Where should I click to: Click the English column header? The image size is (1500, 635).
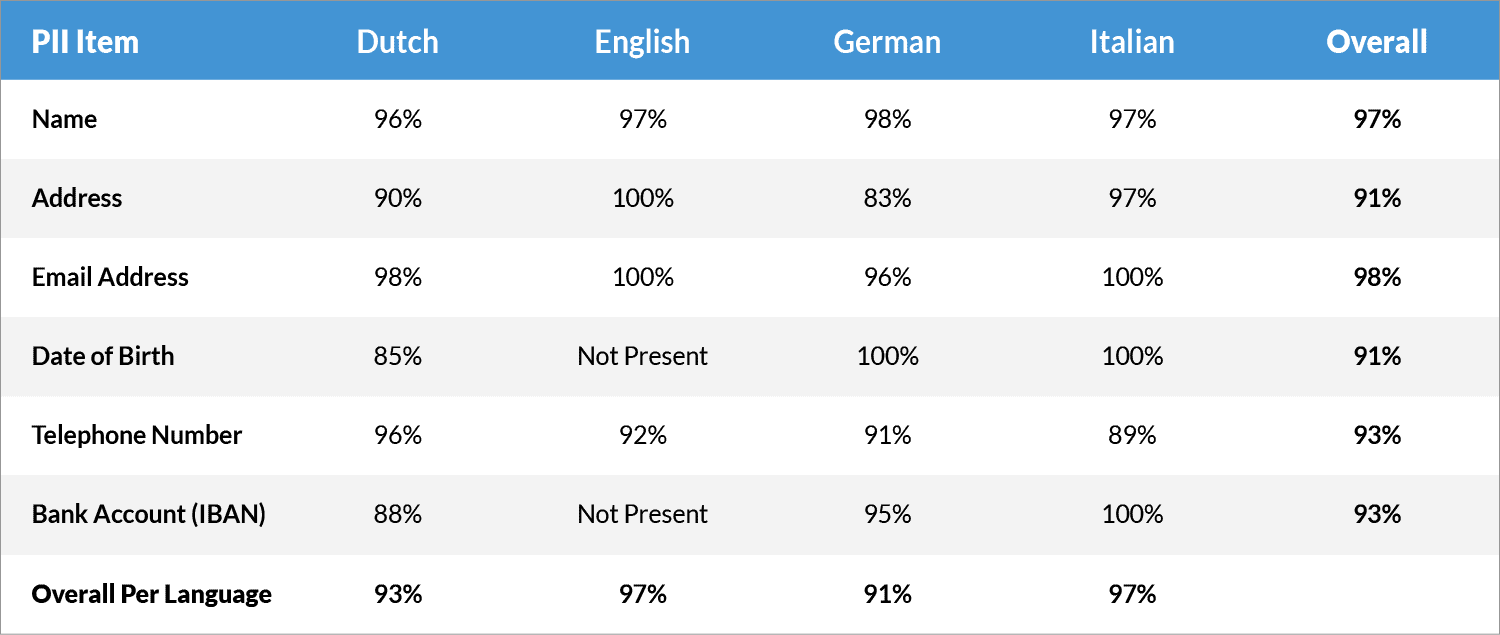click(642, 42)
